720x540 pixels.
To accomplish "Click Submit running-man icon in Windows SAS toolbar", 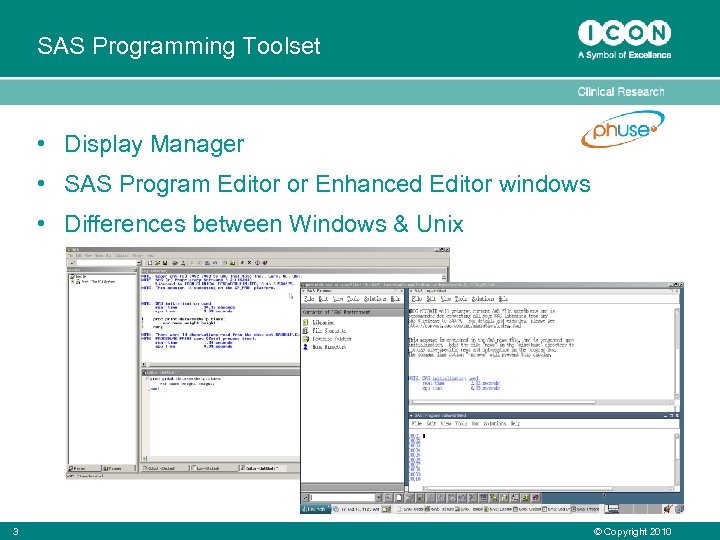I will tap(242, 263).
